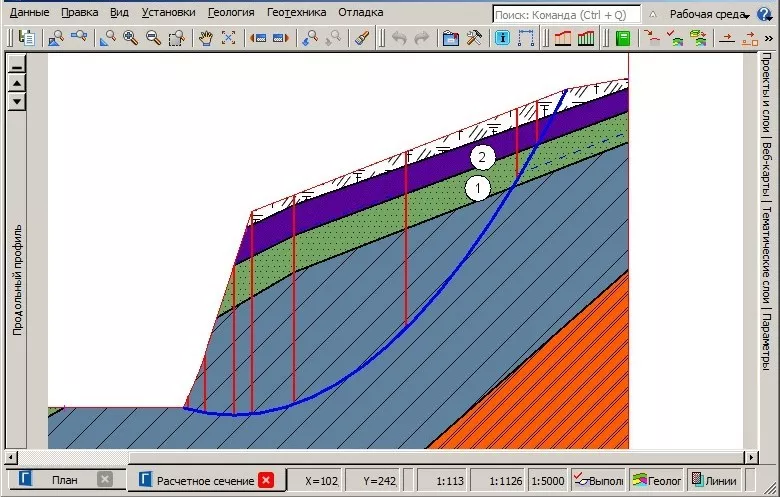The image size is (780, 497).
Task: Open the help question mark icon
Action: [767, 14]
